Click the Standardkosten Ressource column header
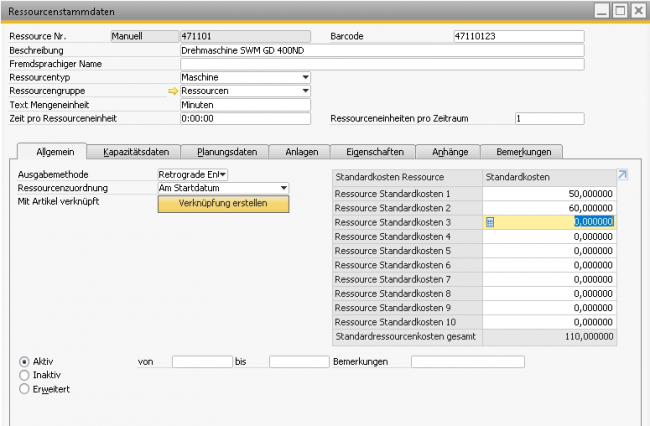This screenshot has height=426, width=650. click(x=407, y=177)
